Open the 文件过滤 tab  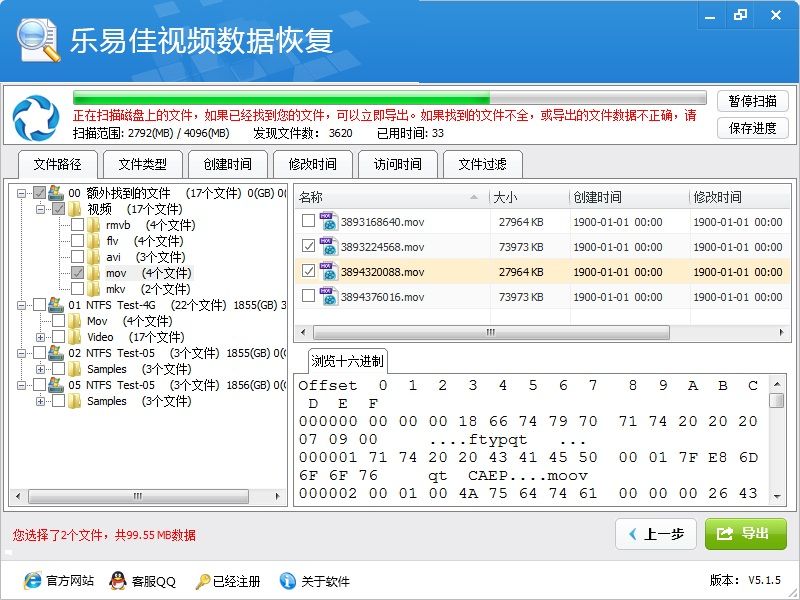[483, 164]
